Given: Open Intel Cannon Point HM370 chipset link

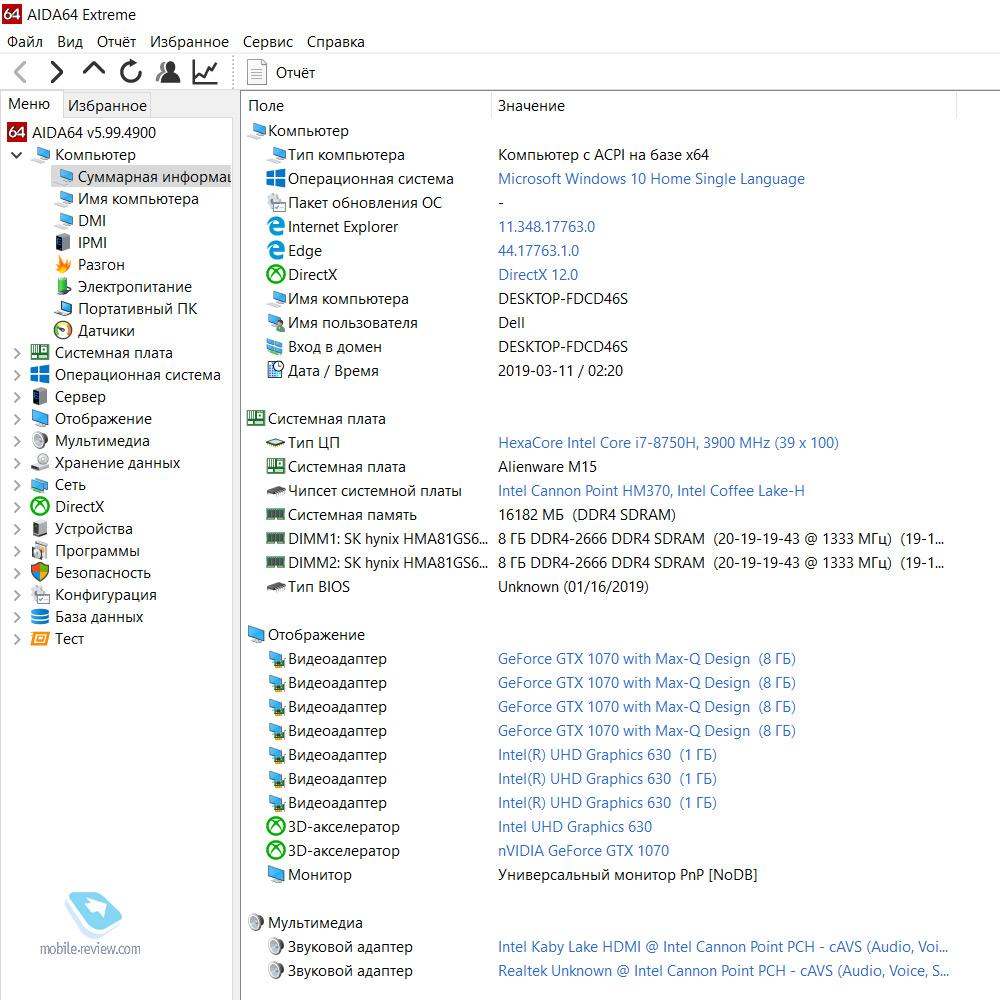Looking at the screenshot, I should pyautogui.click(x=651, y=490).
